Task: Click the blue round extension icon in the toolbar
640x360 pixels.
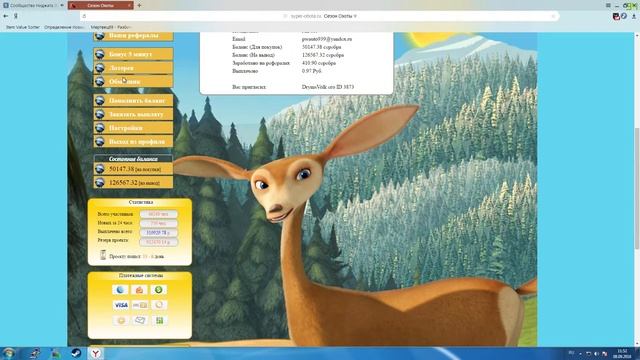Action: click(624, 16)
